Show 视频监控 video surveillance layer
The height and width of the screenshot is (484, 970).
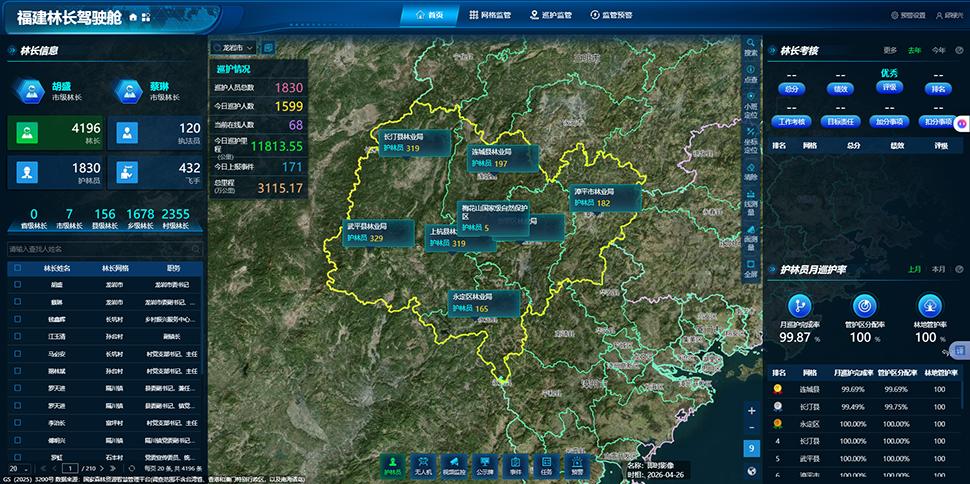454,465
